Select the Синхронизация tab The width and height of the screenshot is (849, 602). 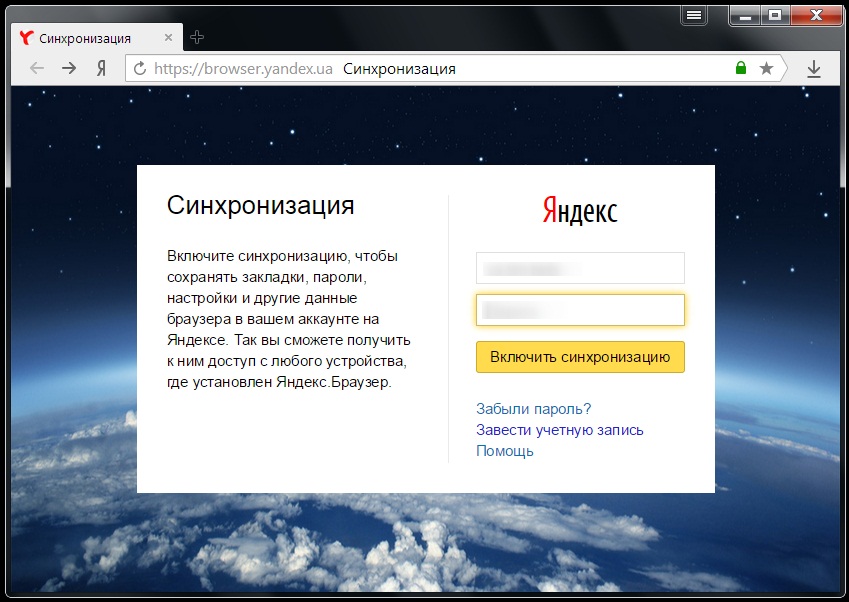coord(97,37)
